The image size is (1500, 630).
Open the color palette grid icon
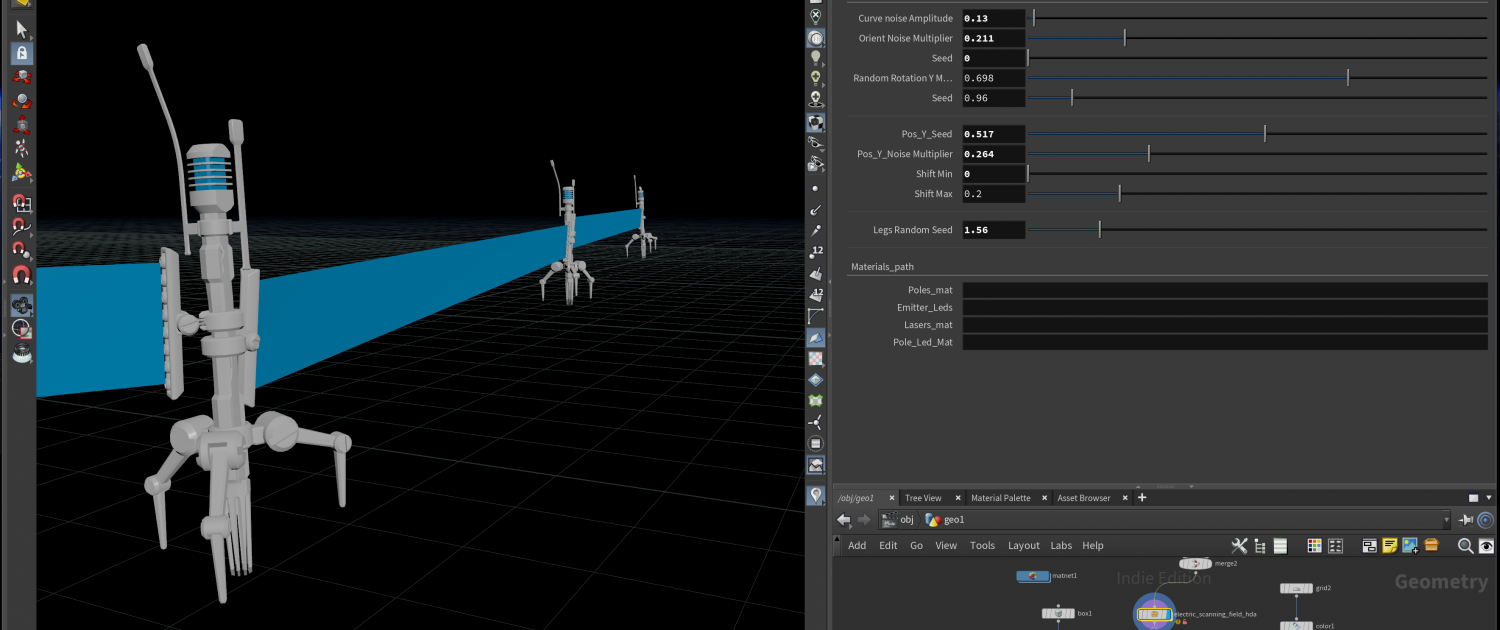pos(1314,546)
